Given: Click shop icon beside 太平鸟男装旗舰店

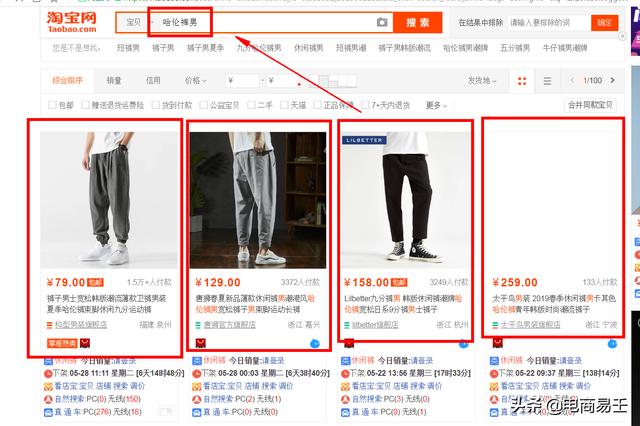Looking at the screenshot, I should [495, 325].
